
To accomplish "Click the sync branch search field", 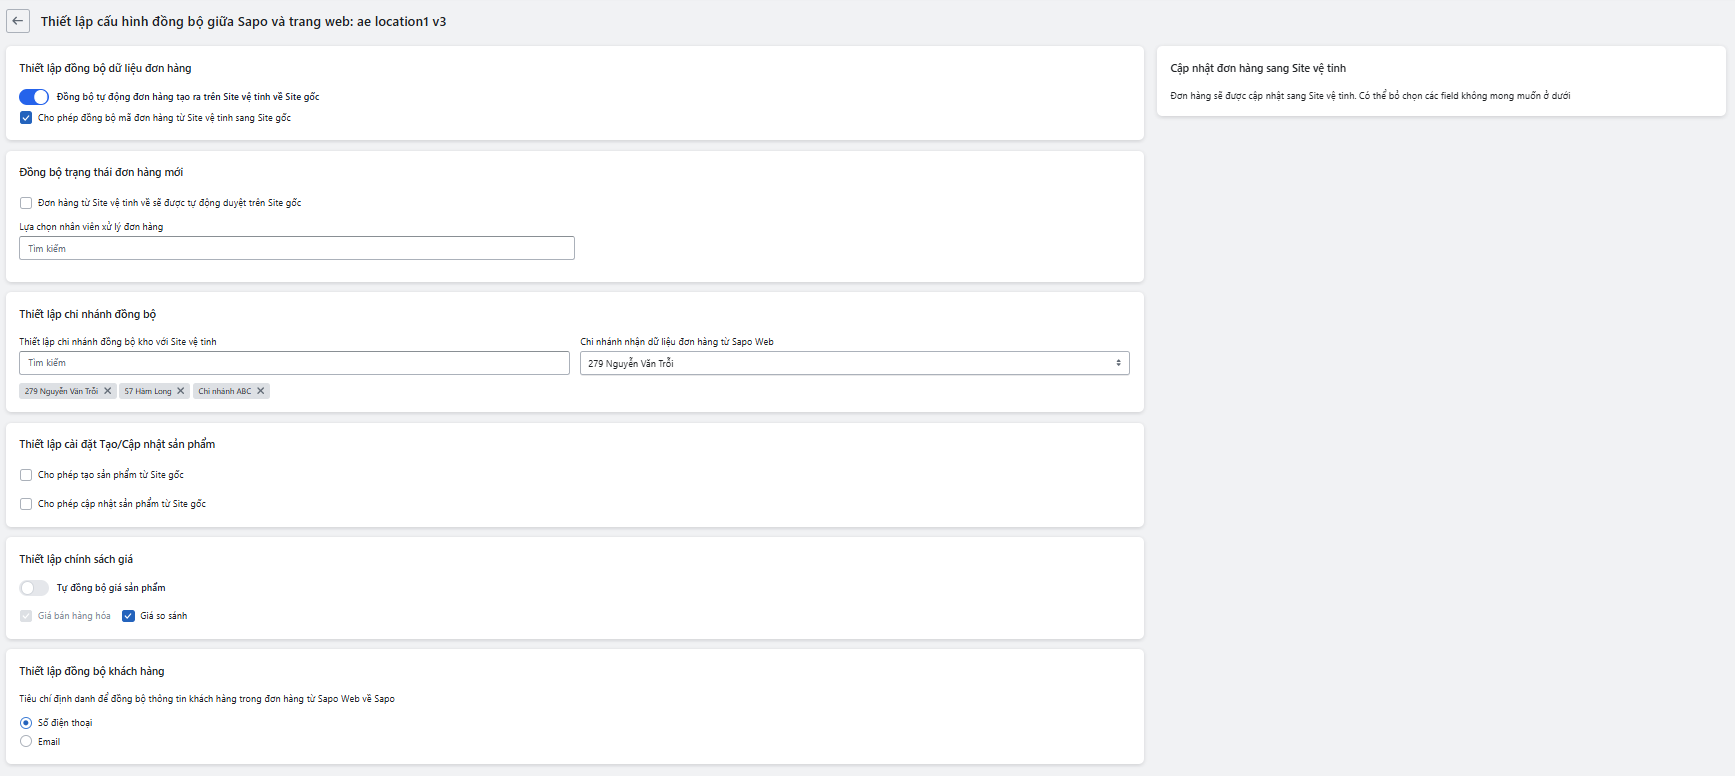I will [294, 363].
